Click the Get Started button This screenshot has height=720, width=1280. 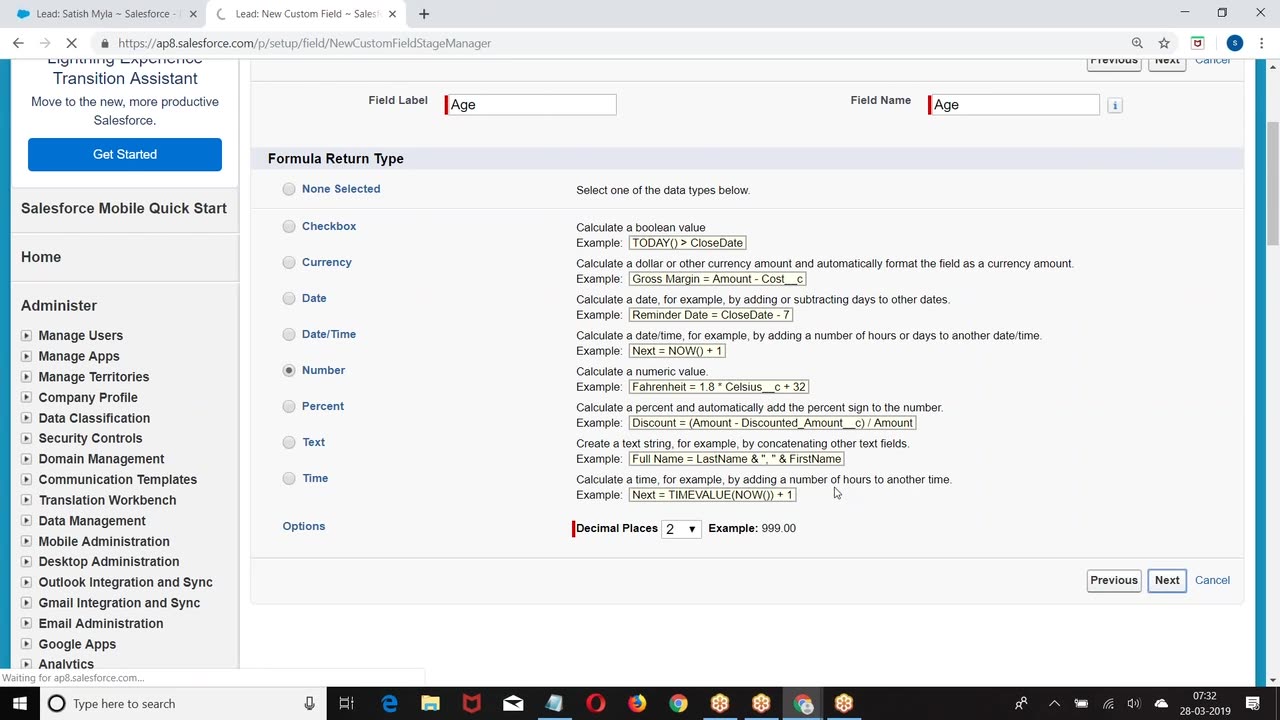125,154
